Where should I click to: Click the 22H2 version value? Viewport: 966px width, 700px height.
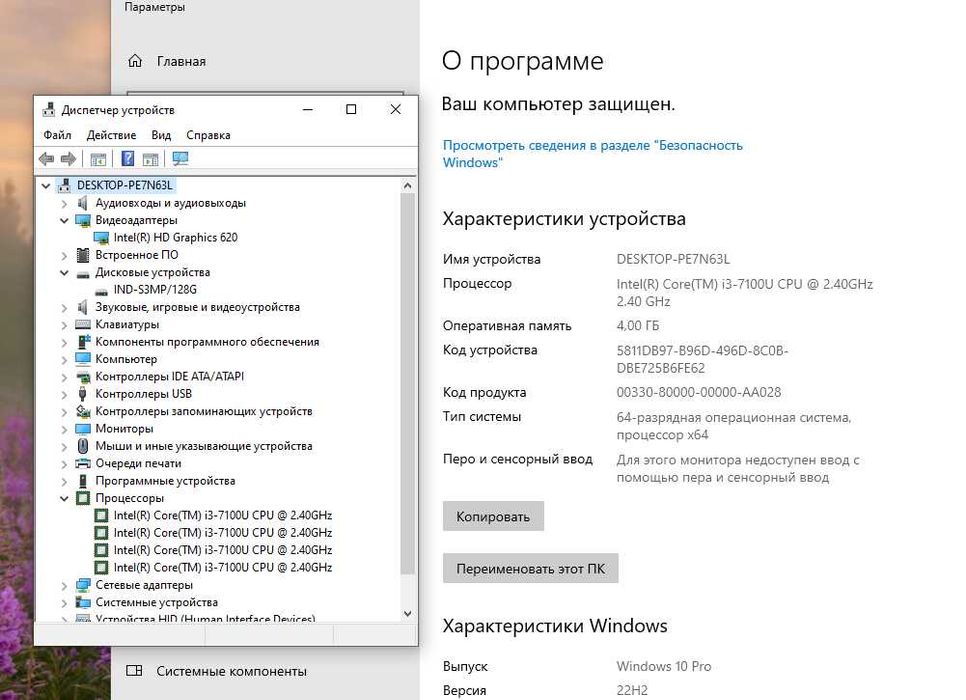632,690
